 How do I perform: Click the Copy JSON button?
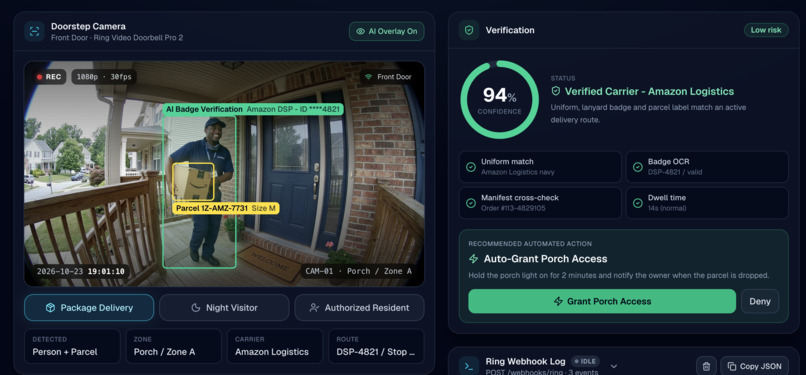(754, 366)
